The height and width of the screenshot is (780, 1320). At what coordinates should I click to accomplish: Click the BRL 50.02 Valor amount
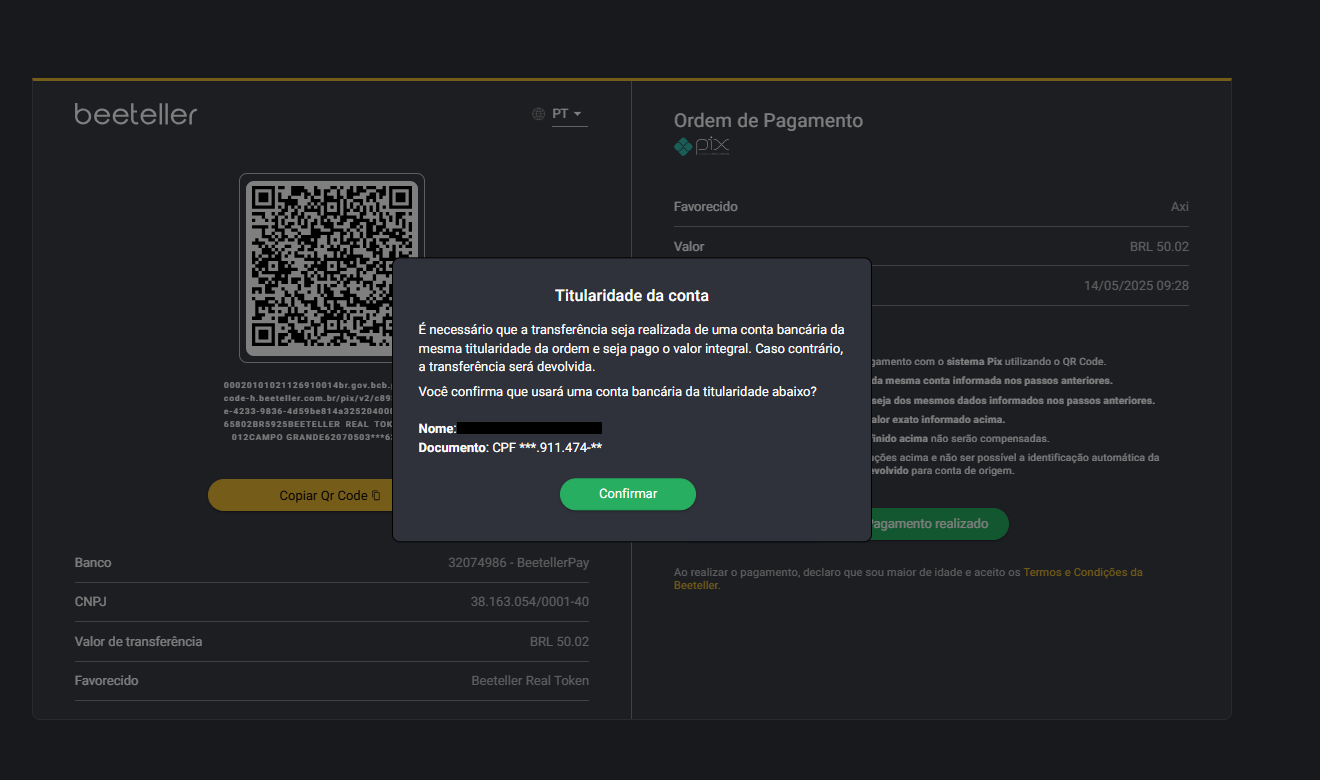(x=1160, y=246)
